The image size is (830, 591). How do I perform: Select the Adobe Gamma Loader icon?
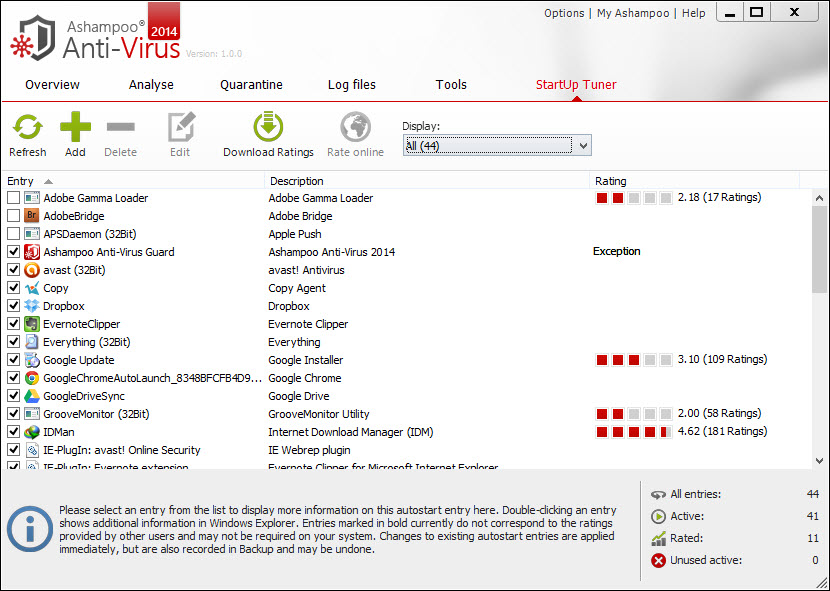[x=32, y=198]
